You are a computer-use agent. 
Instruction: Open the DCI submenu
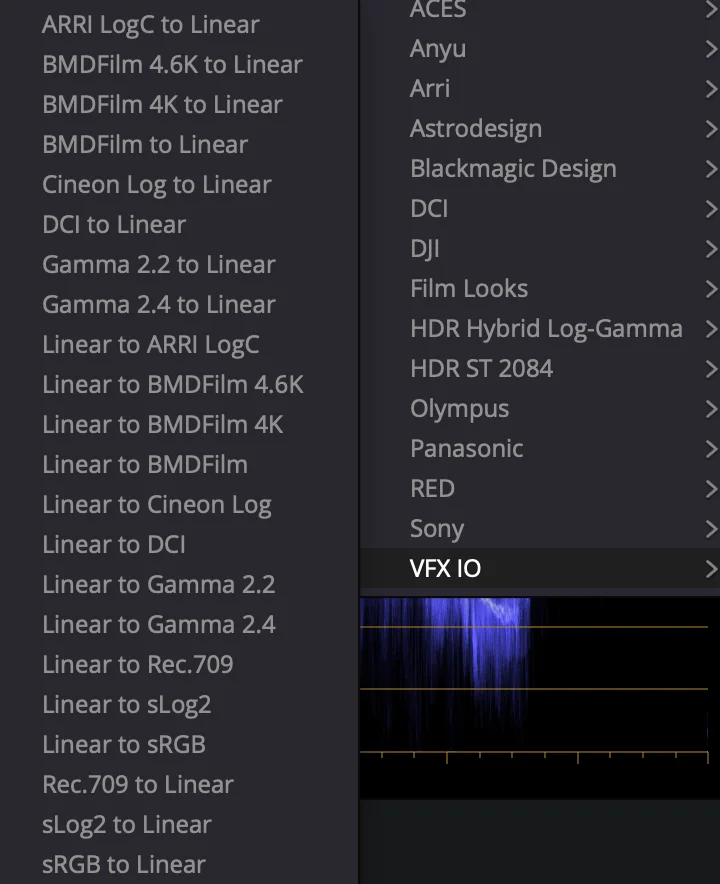pyautogui.click(x=540, y=209)
